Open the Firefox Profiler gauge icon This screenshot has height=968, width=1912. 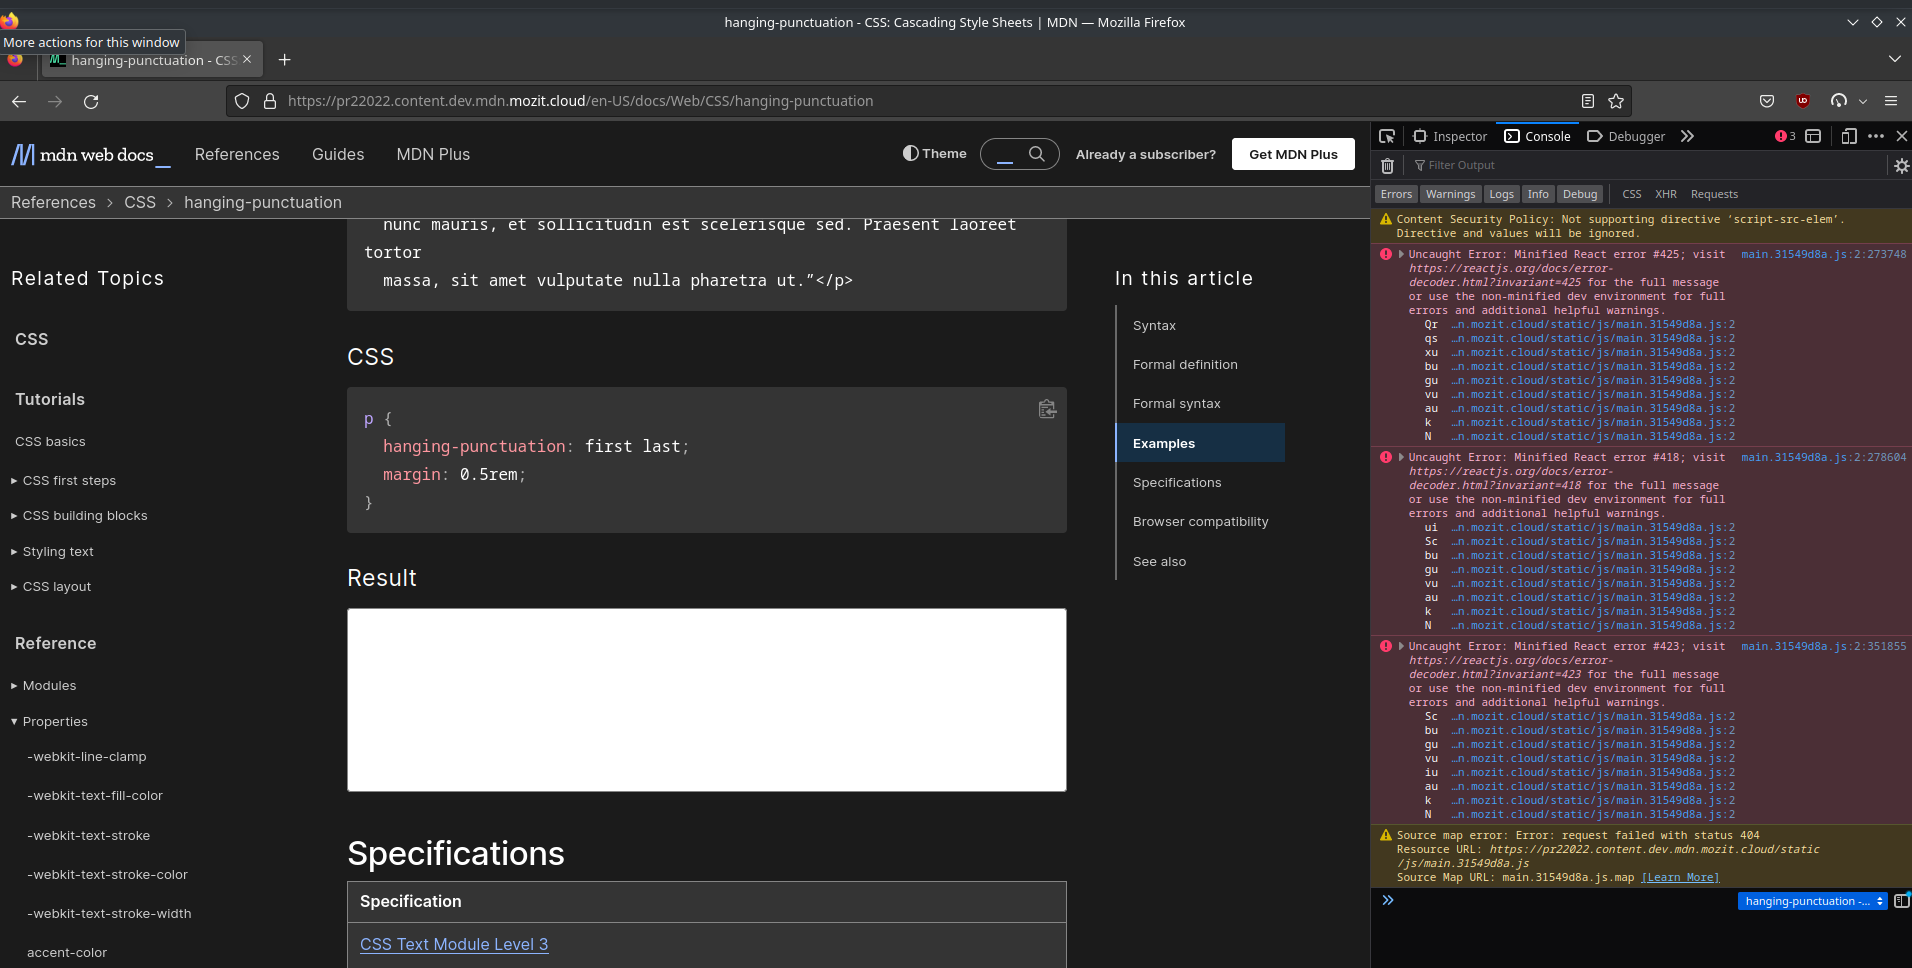pos(1839,101)
